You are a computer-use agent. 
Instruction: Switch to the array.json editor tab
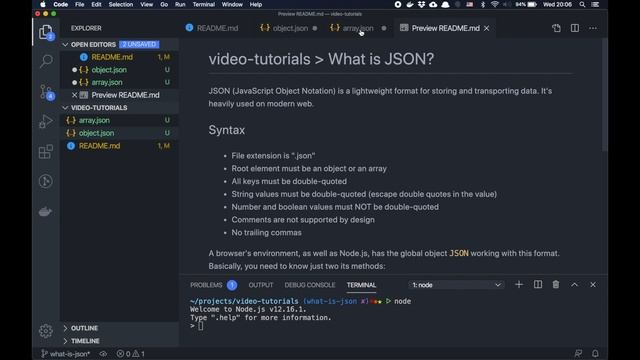[x=358, y=28]
